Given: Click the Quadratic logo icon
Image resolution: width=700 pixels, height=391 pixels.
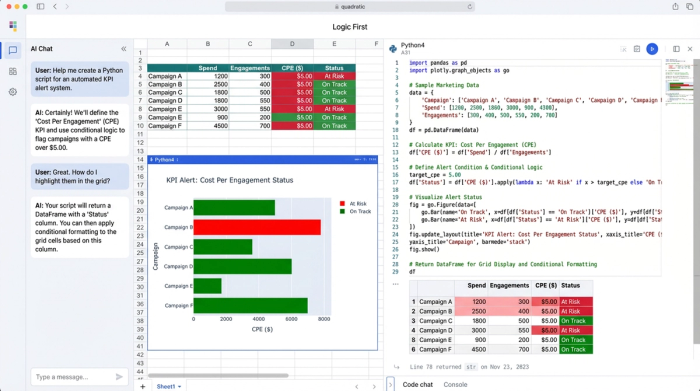Looking at the screenshot, I should pos(12,26).
